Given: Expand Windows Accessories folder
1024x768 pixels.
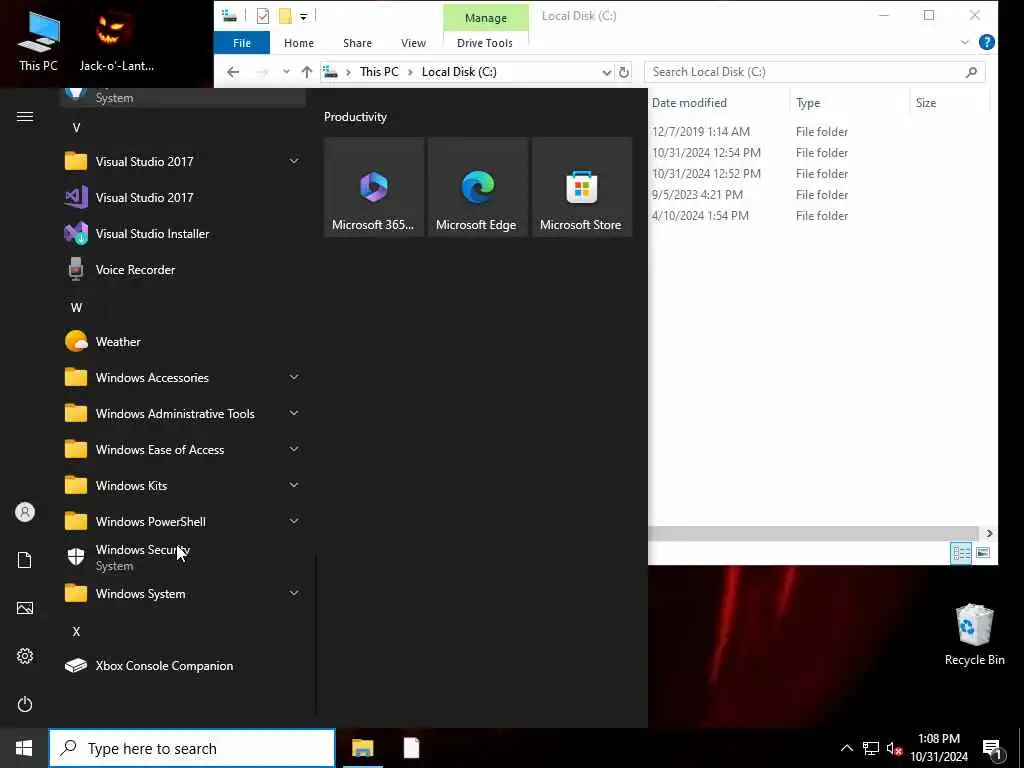Looking at the screenshot, I should [x=294, y=377].
